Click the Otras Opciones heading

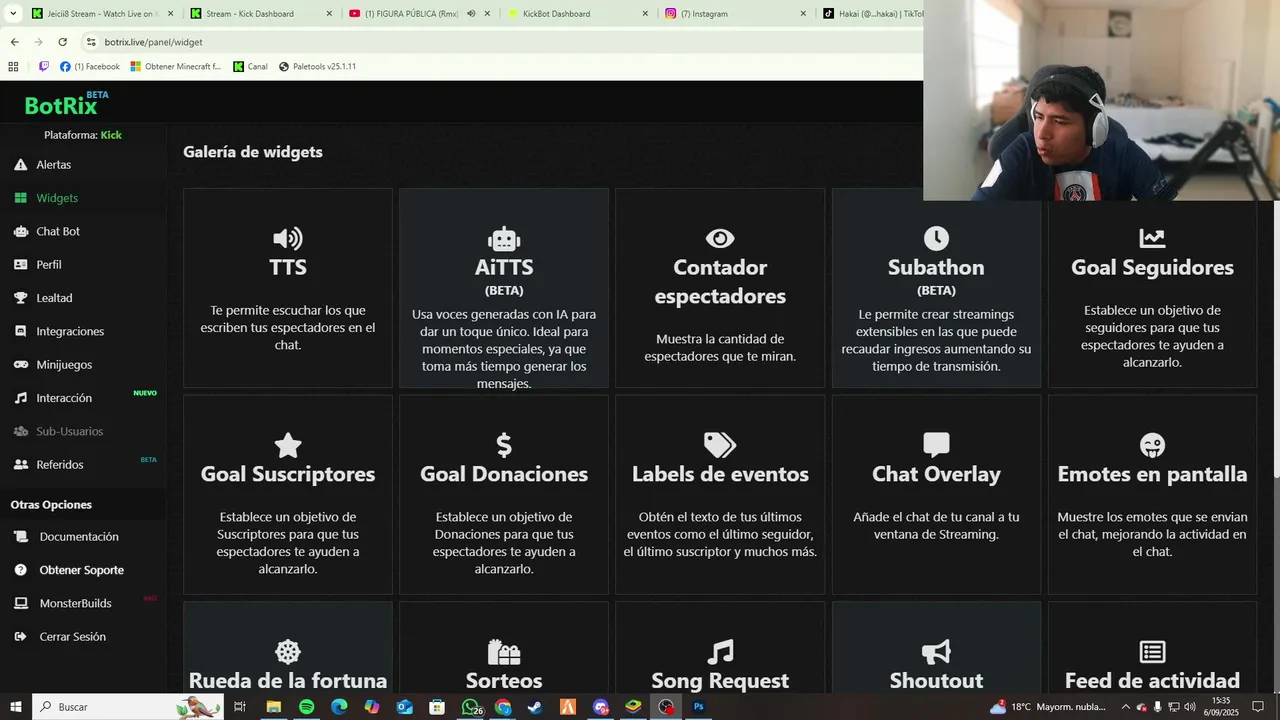51,505
